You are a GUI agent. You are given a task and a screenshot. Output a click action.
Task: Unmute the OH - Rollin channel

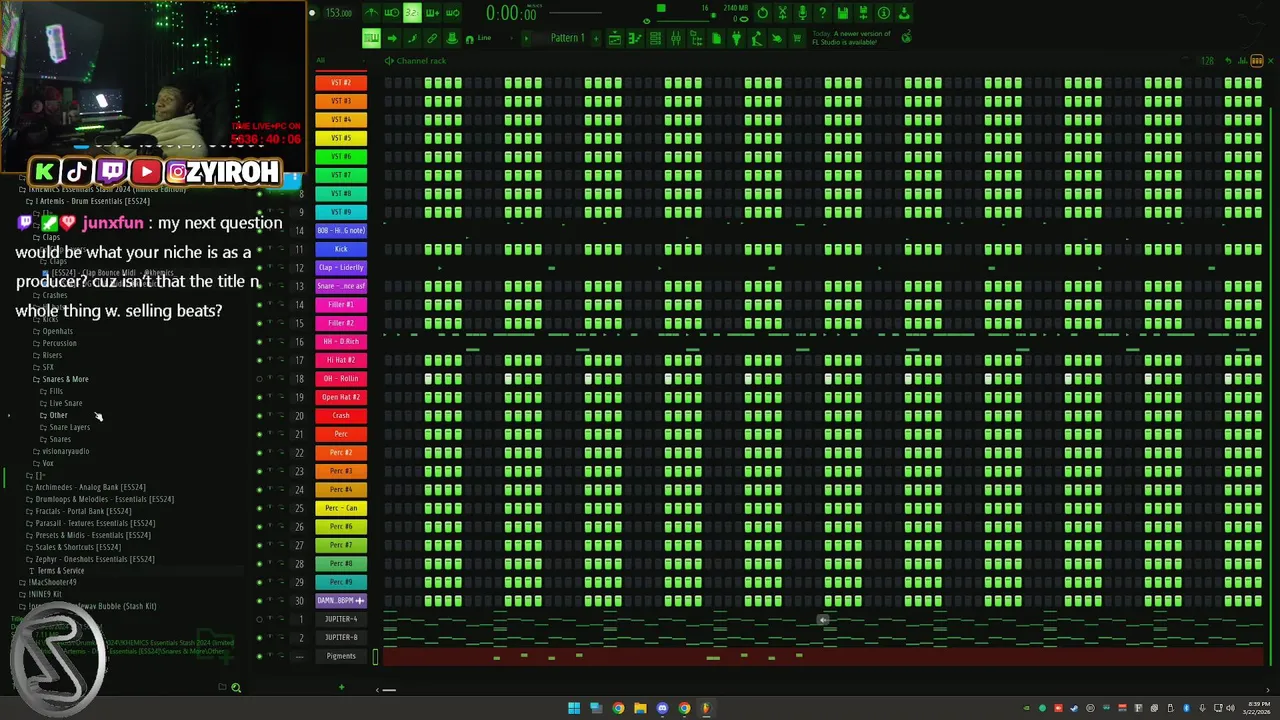pyautogui.click(x=260, y=379)
